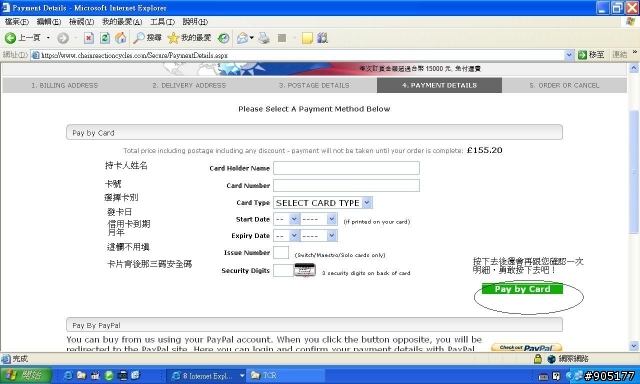The height and width of the screenshot is (384, 640).
Task: Click the yellow note toolbar icon
Action: point(307,38)
